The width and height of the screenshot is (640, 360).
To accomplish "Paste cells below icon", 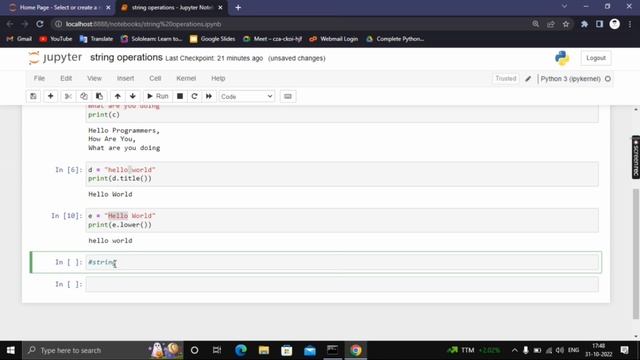I will pyautogui.click(x=99, y=96).
